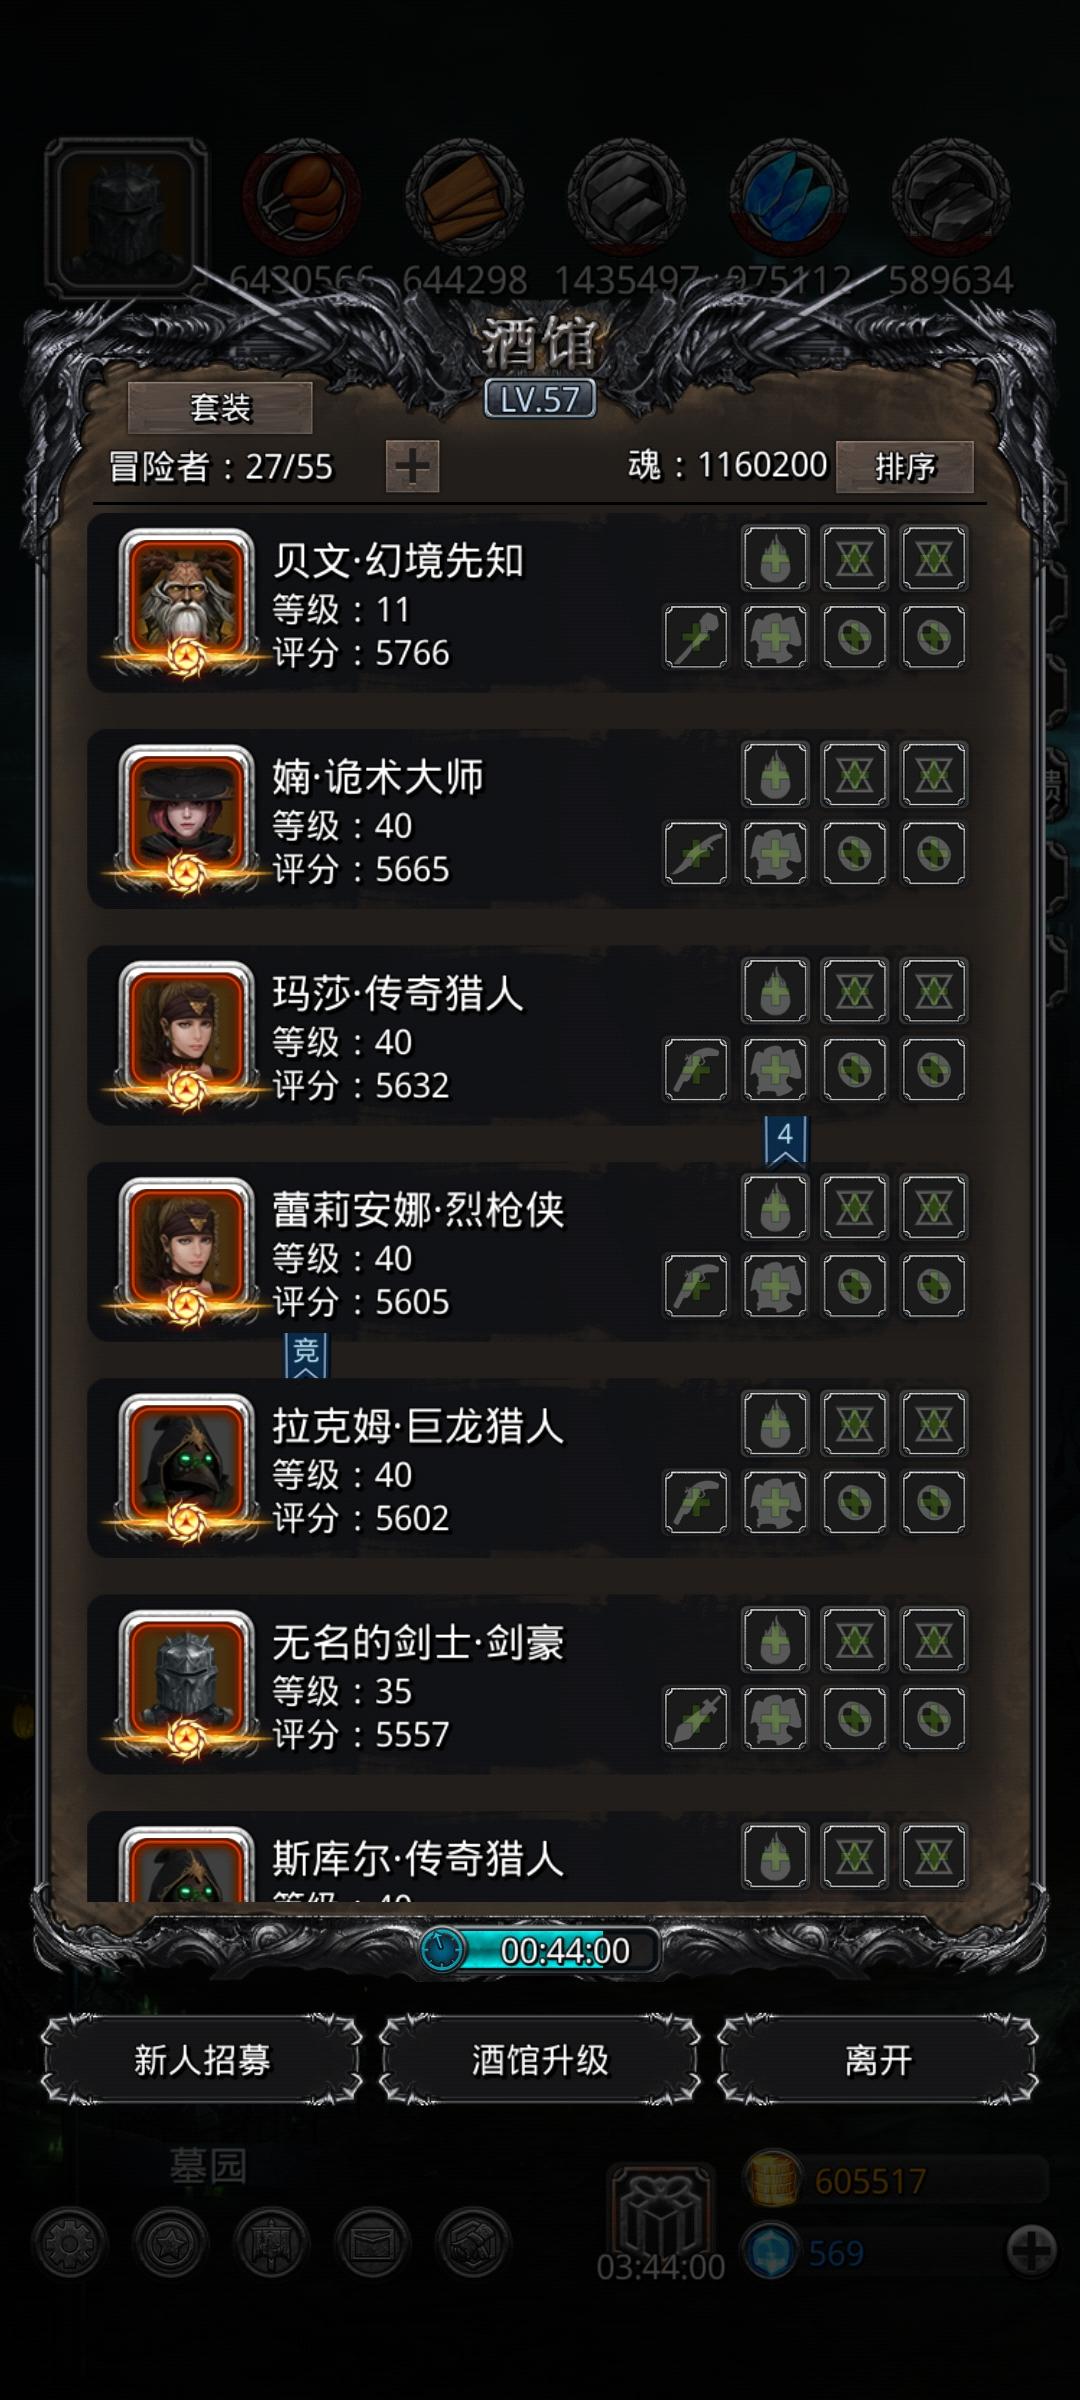Click the 酒馆升级 upgrade button
1080x2400 pixels.
(540, 2060)
